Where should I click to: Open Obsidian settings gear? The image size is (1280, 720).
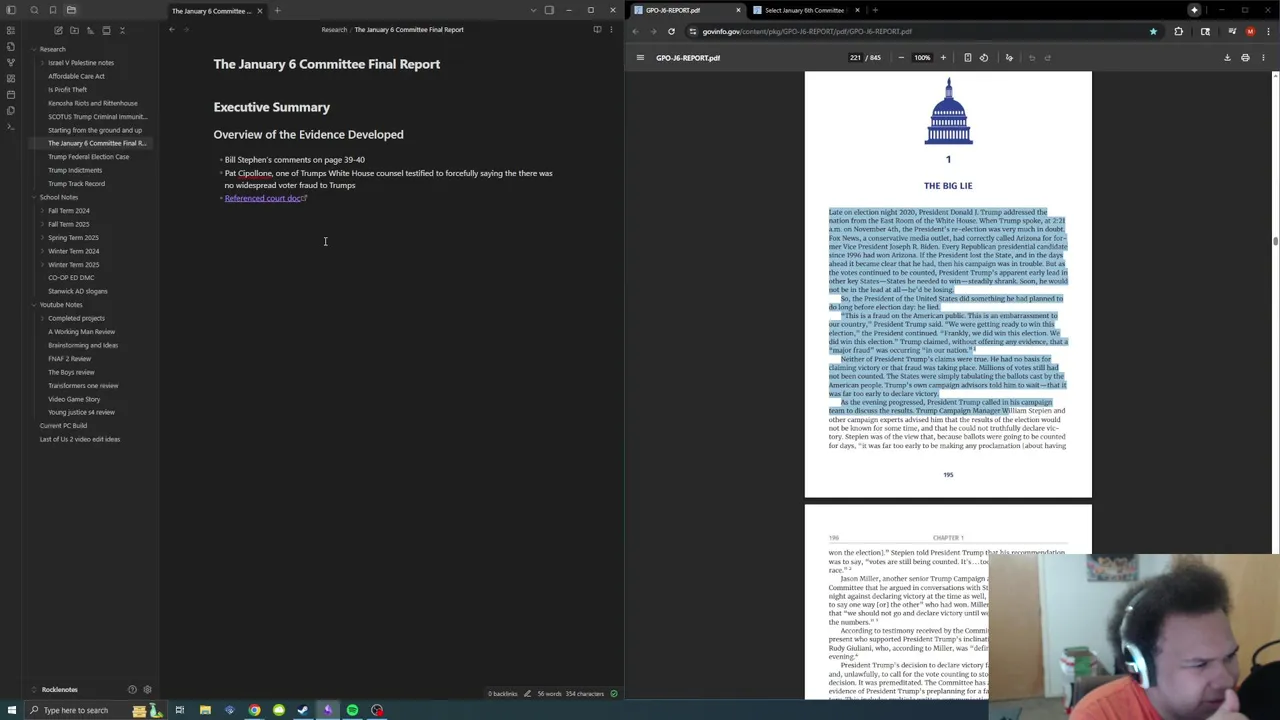point(147,689)
